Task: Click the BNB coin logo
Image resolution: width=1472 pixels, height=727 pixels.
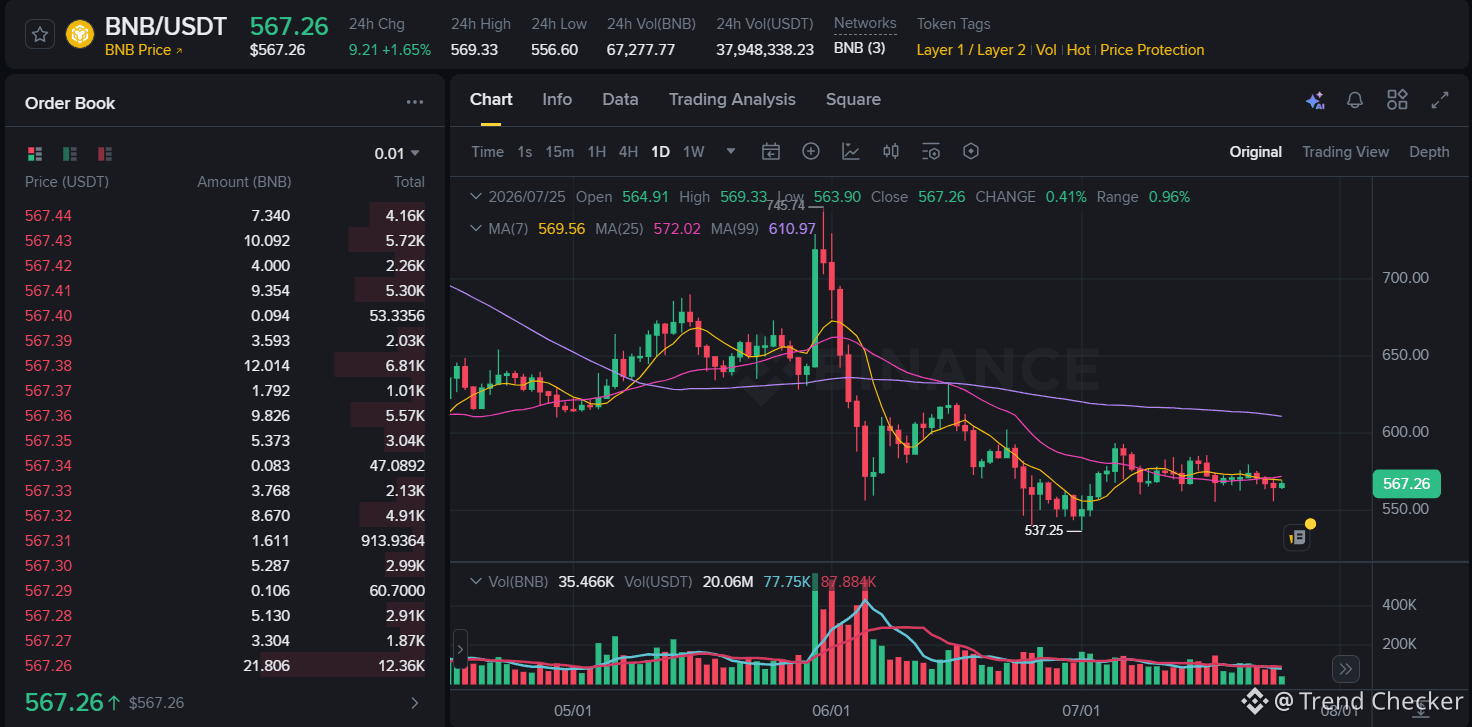Action: 80,35
